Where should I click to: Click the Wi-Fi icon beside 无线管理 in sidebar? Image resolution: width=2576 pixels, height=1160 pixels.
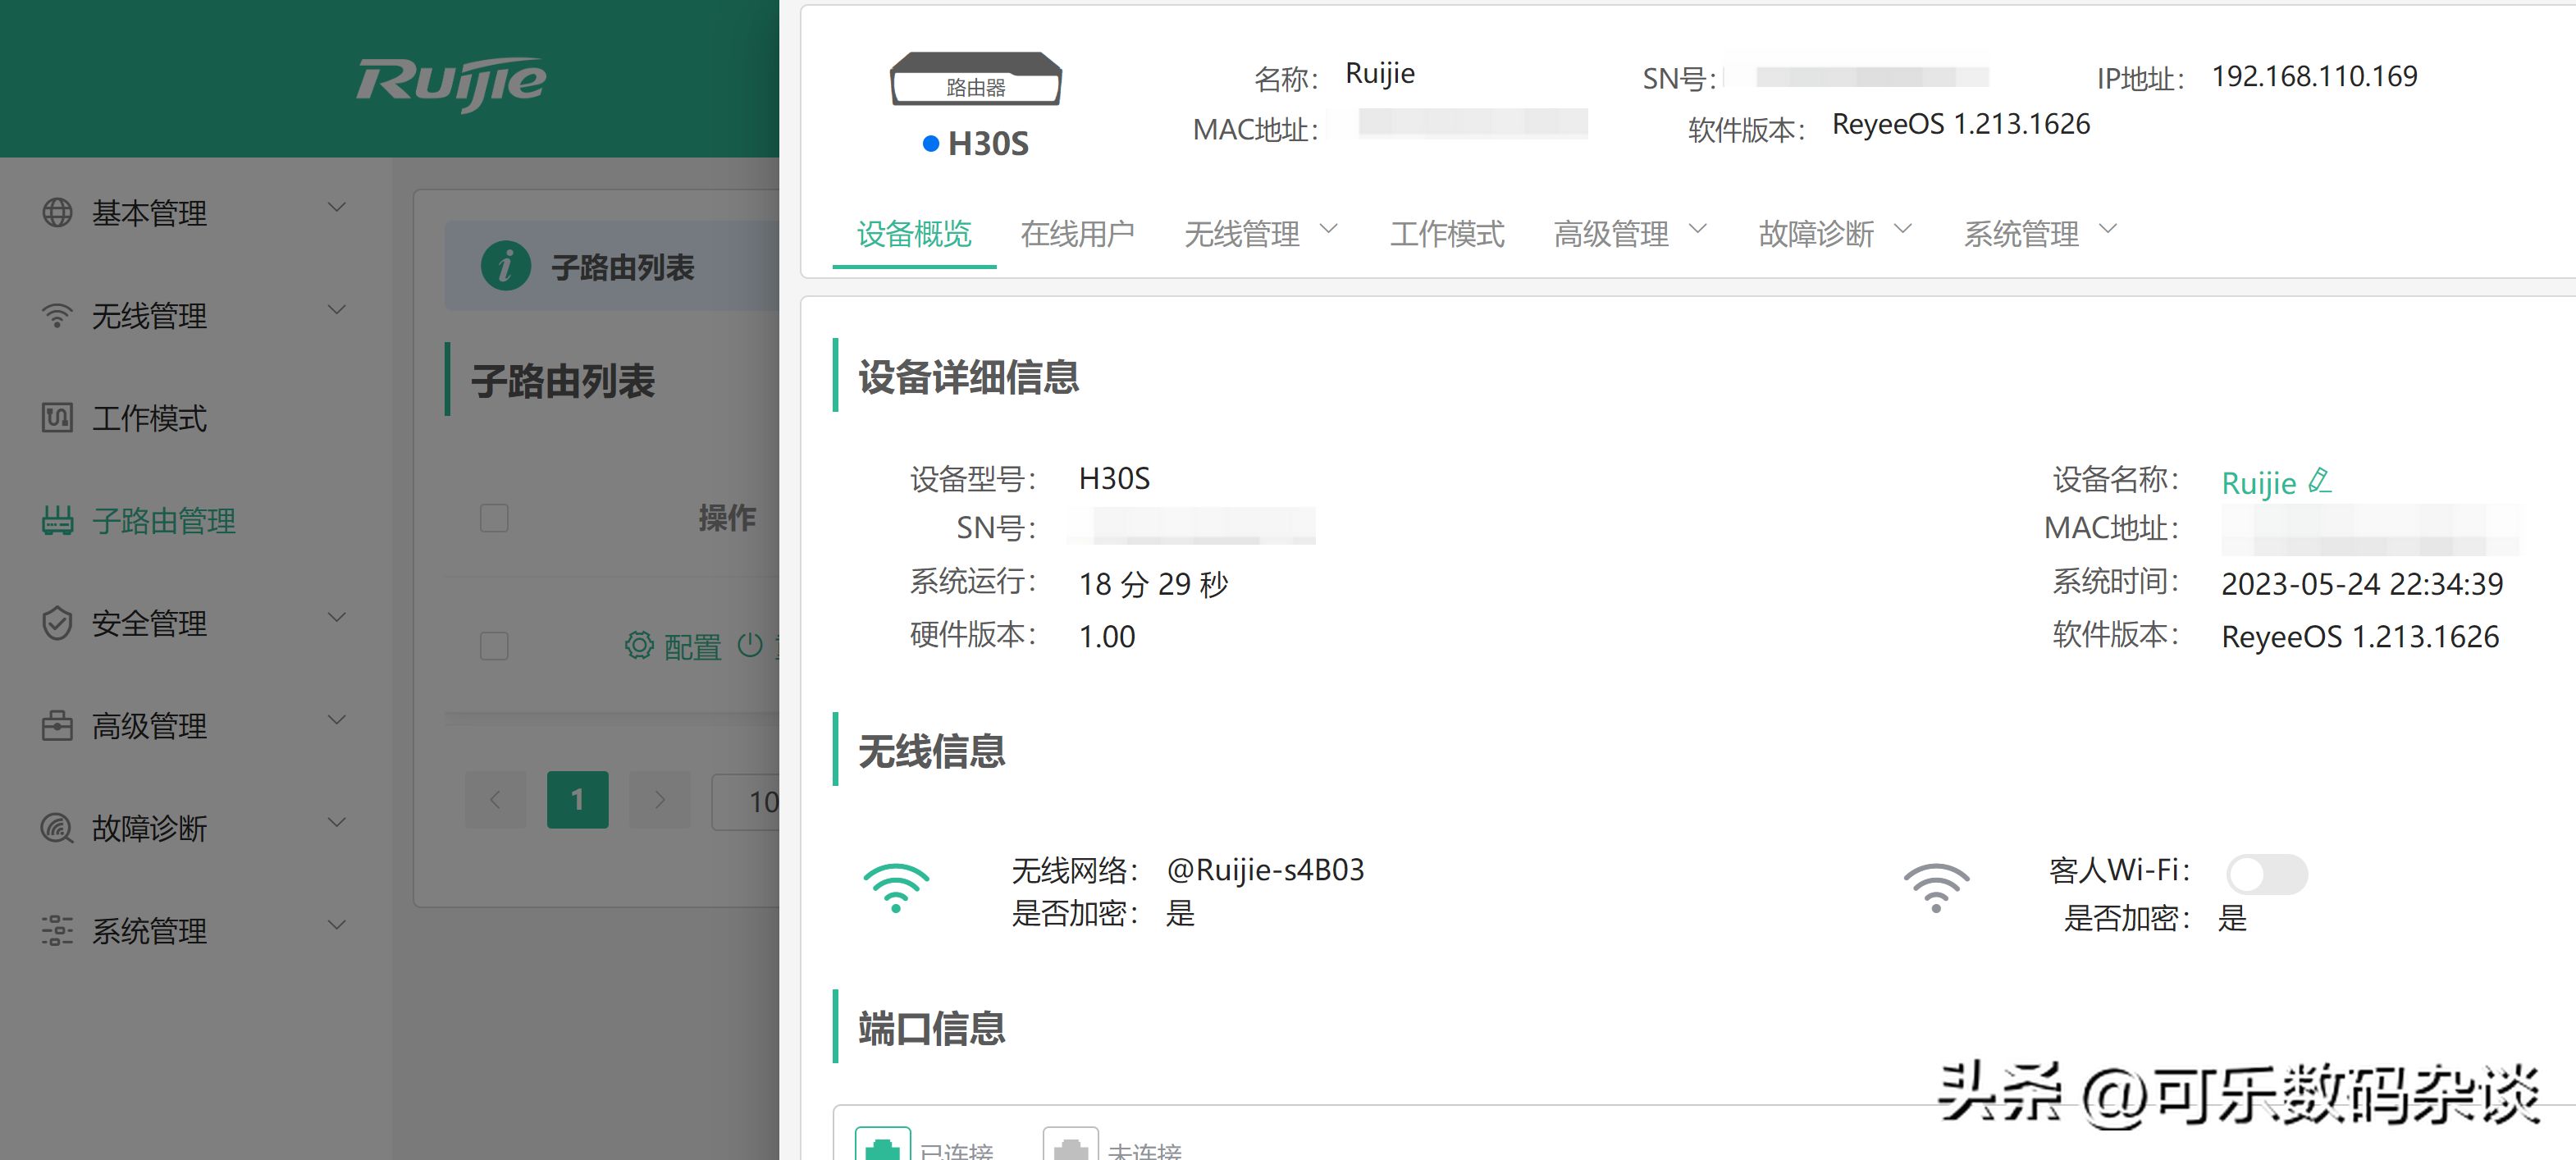57,315
